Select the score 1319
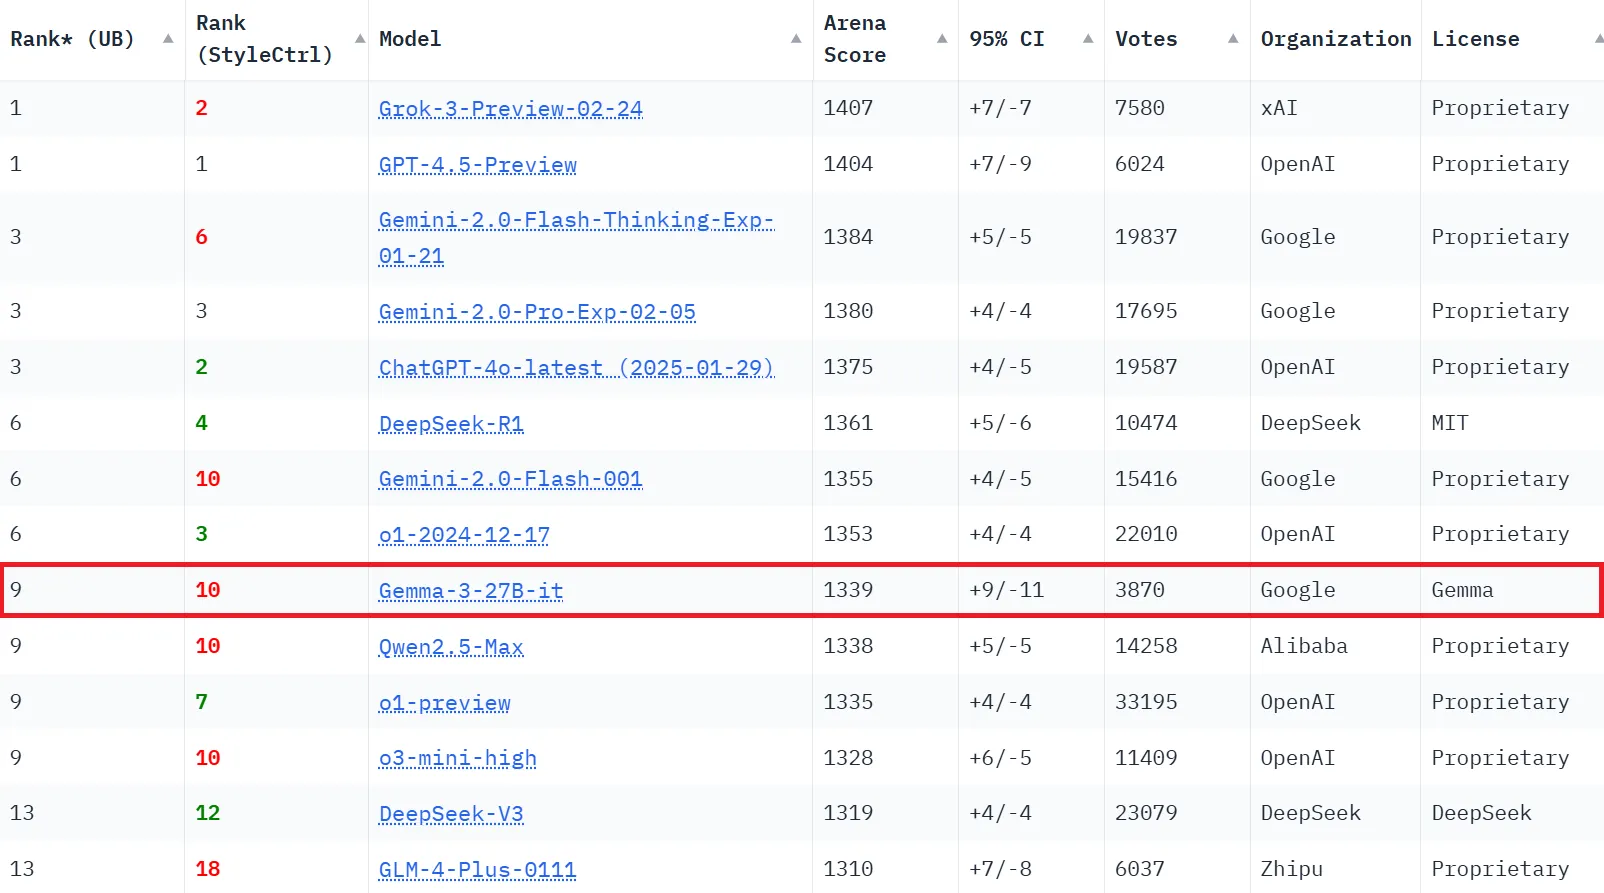The height and width of the screenshot is (893, 1604). coord(848,813)
